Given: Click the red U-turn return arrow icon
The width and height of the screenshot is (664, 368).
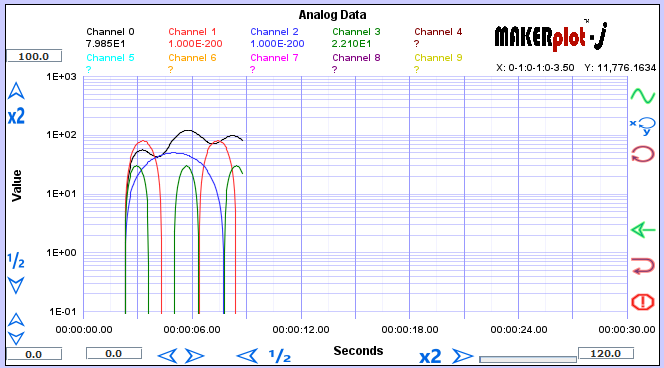Looking at the screenshot, I should (x=643, y=266).
